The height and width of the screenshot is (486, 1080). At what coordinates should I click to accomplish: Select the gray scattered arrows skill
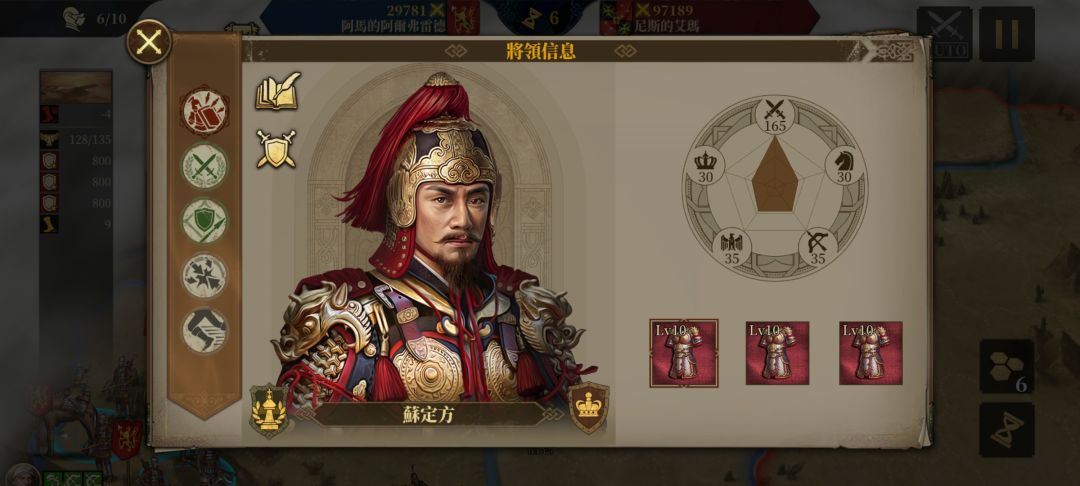coord(205,276)
